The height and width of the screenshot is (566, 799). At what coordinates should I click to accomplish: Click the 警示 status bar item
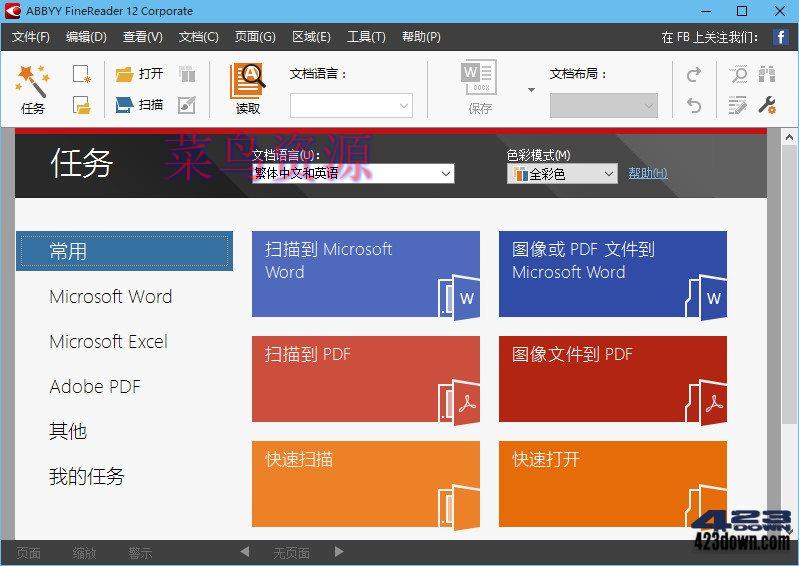click(140, 553)
